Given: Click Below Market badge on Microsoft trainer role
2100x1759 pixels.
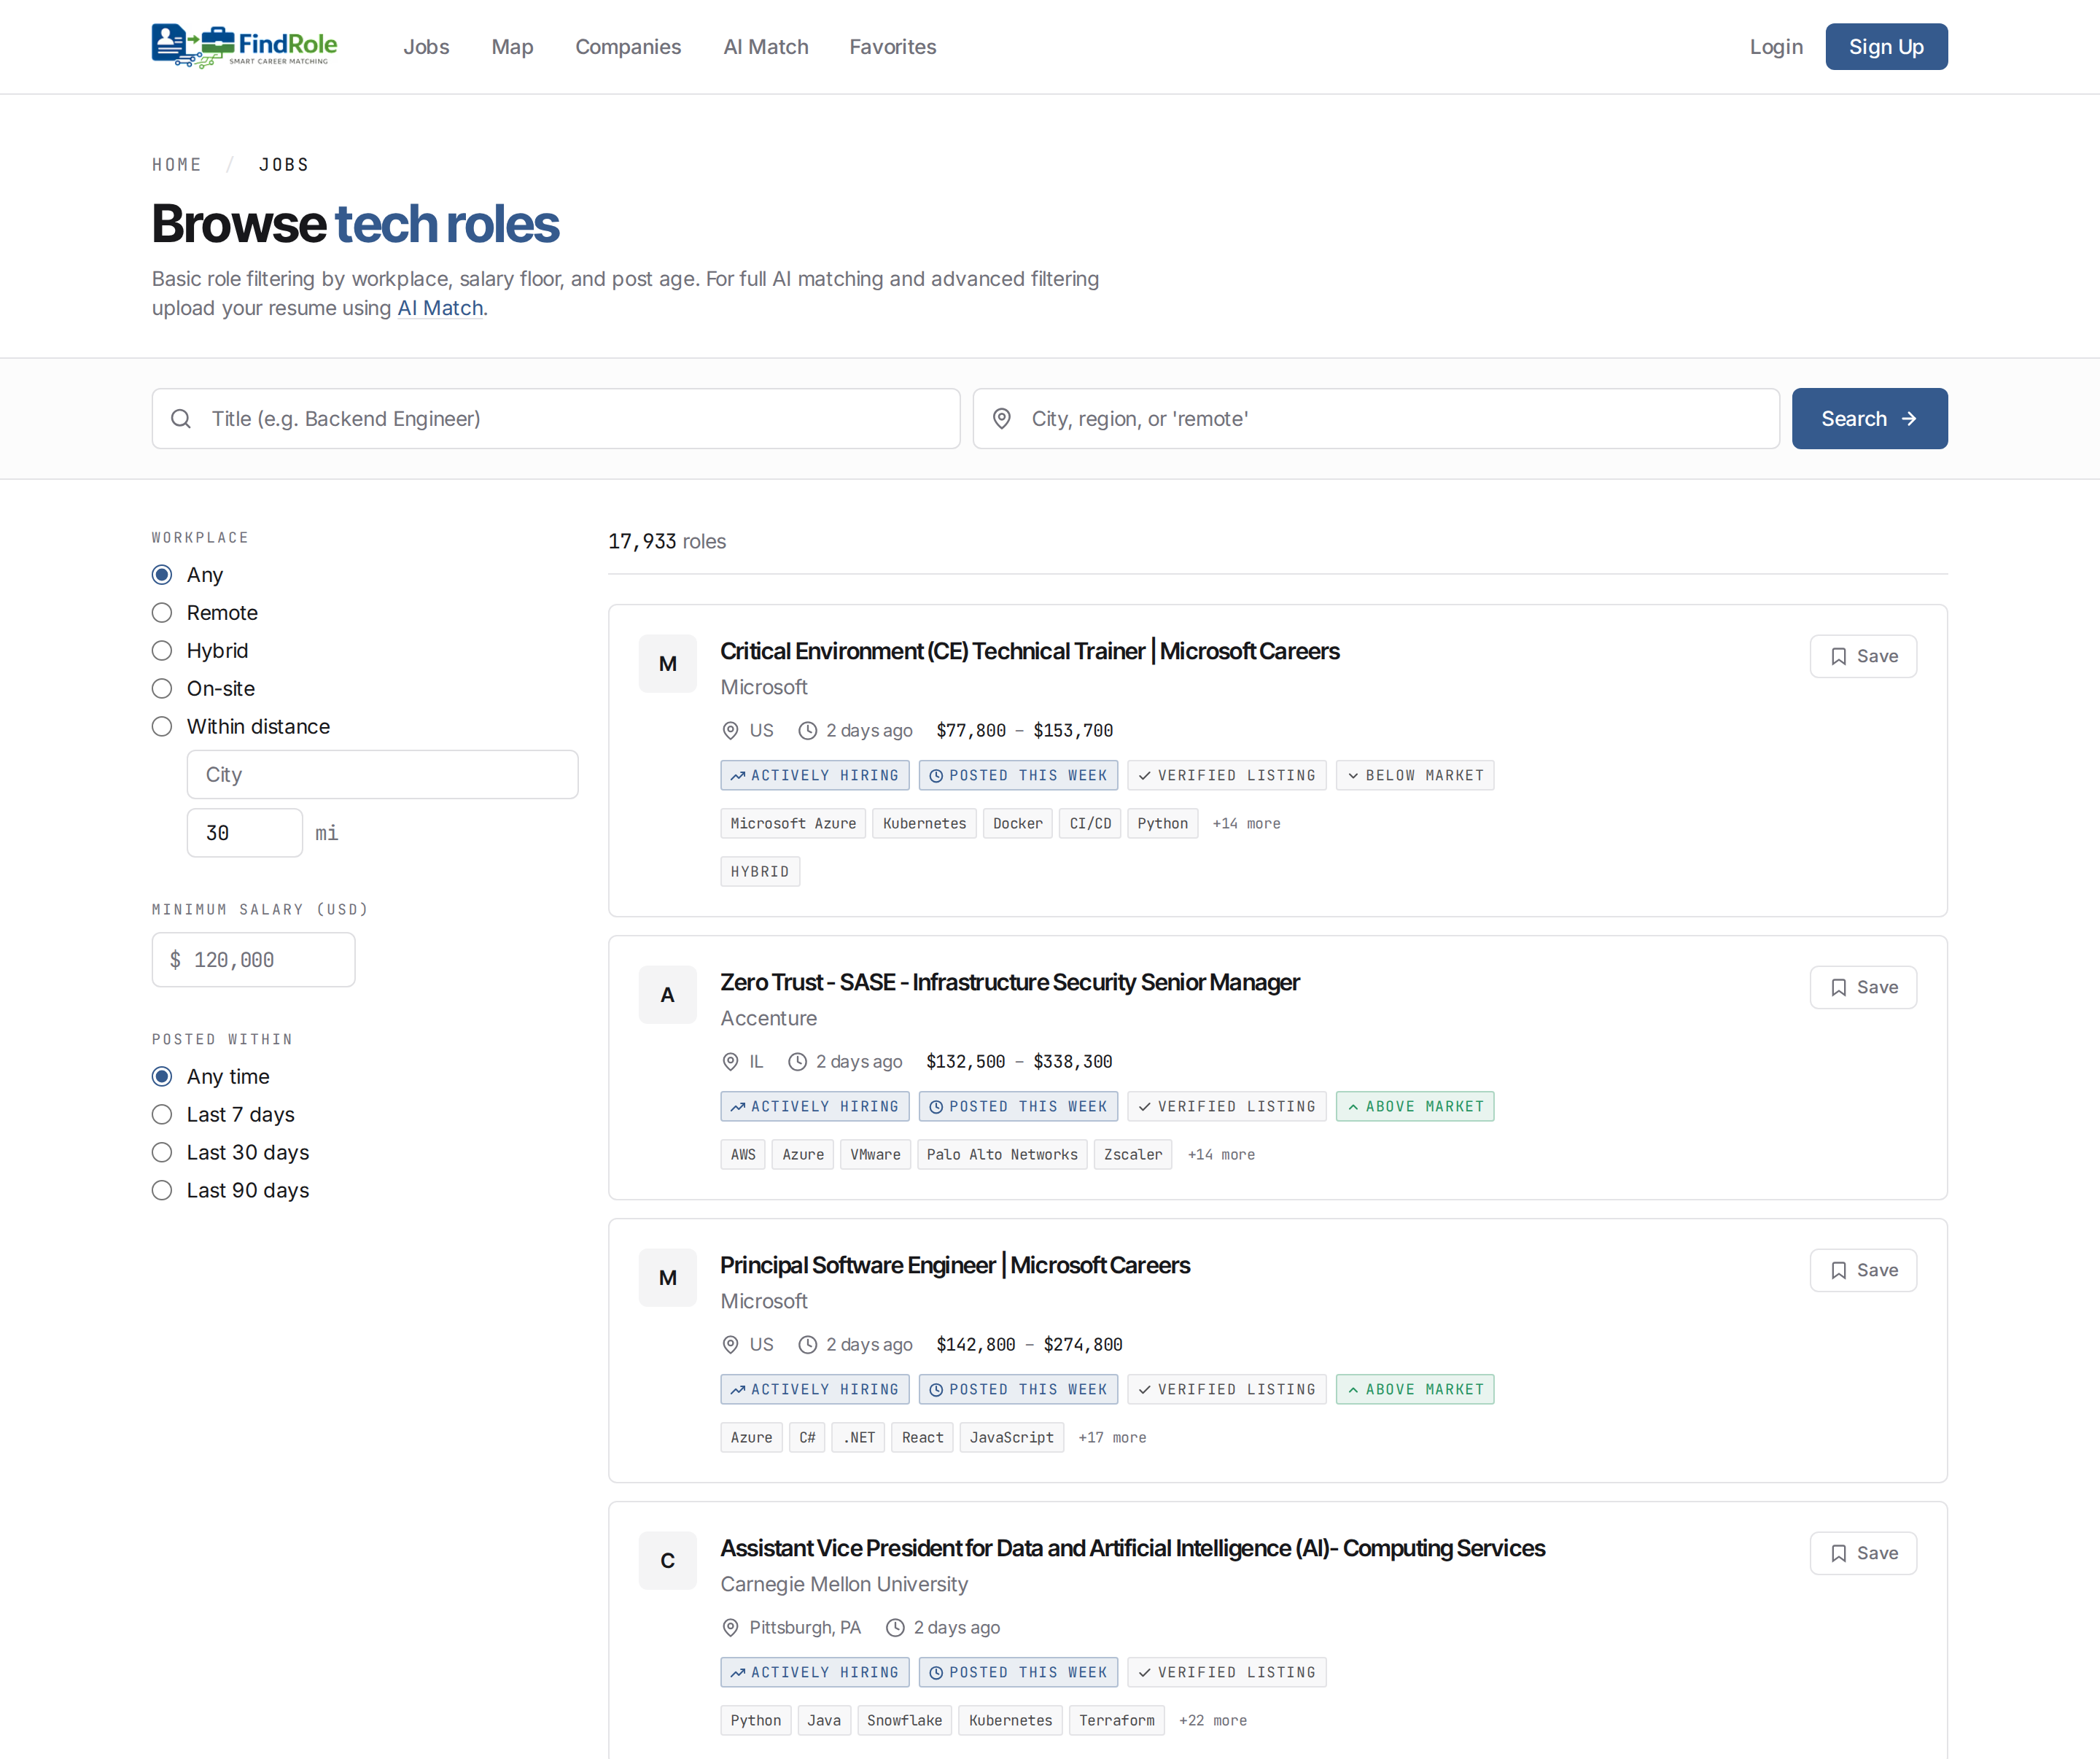Looking at the screenshot, I should coord(1415,776).
